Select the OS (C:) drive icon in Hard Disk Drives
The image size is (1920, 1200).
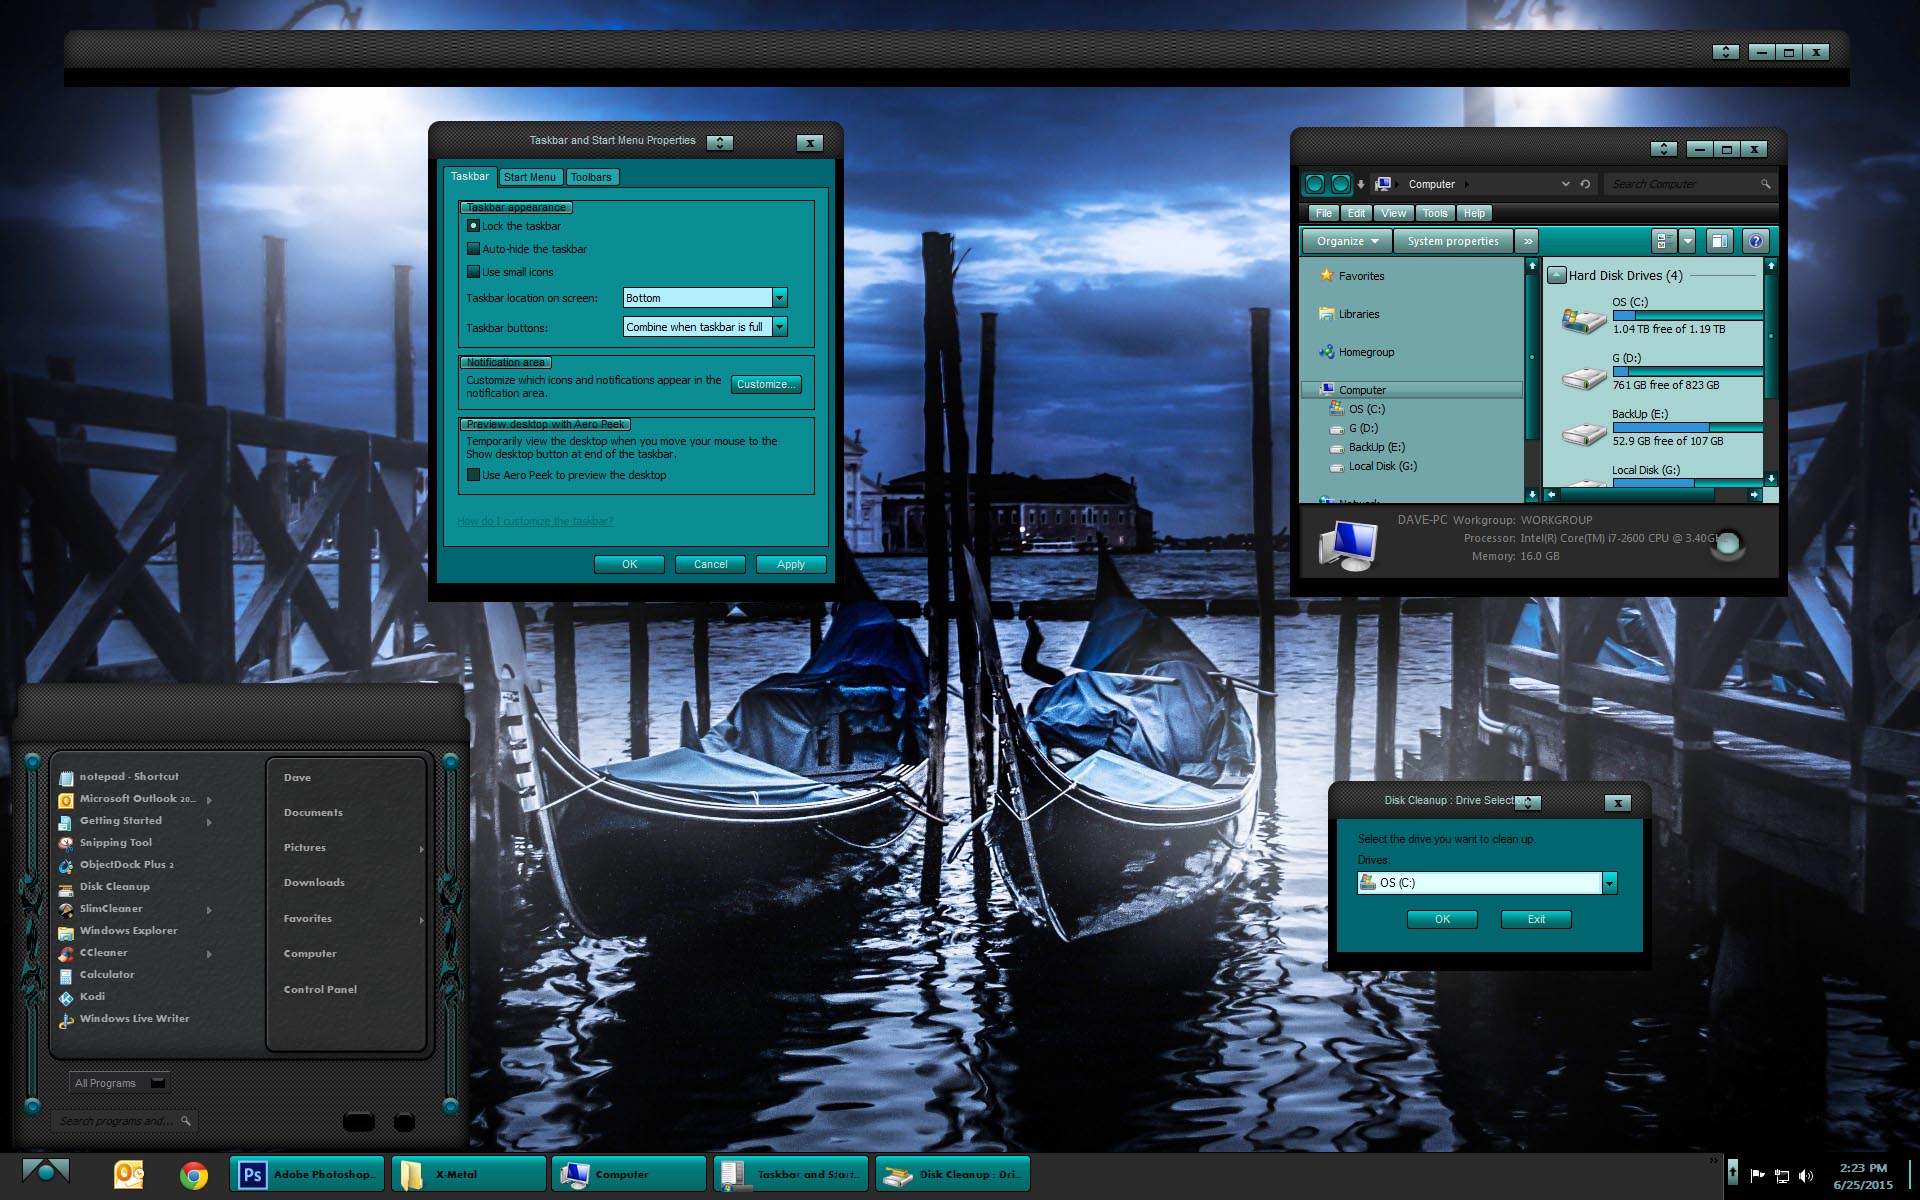[1583, 320]
